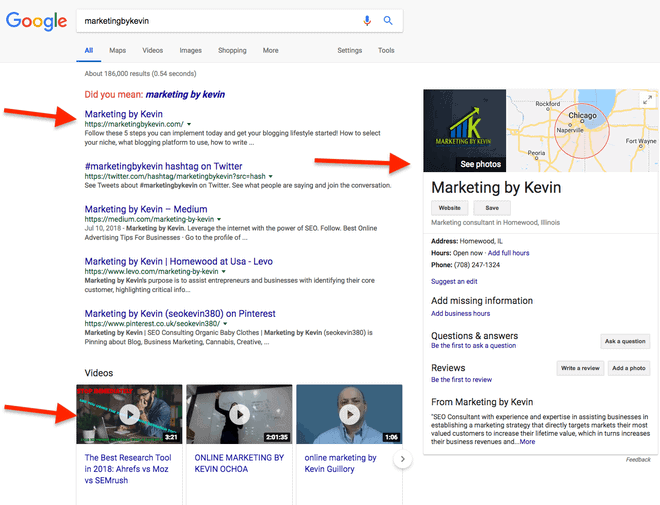Open the #marketingbykevin hashtag on Twitter result
The height and width of the screenshot is (505, 660).
(x=163, y=166)
